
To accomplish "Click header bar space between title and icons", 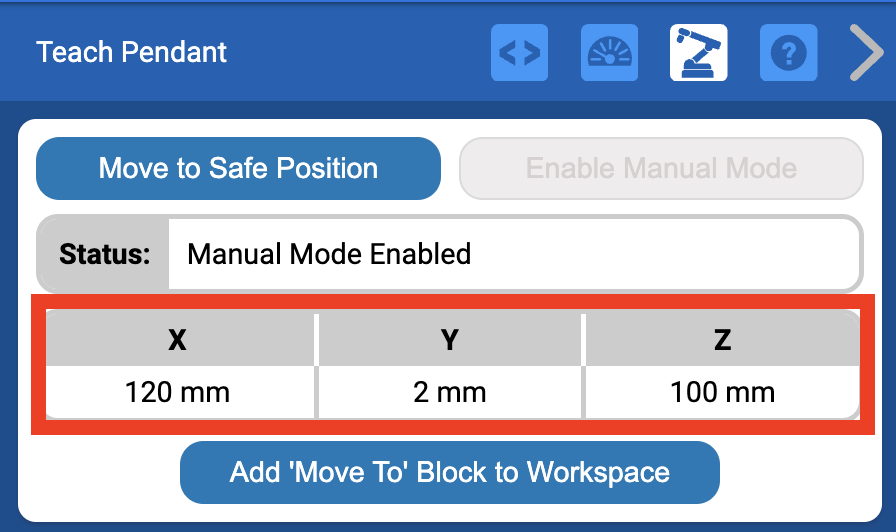I will point(360,52).
